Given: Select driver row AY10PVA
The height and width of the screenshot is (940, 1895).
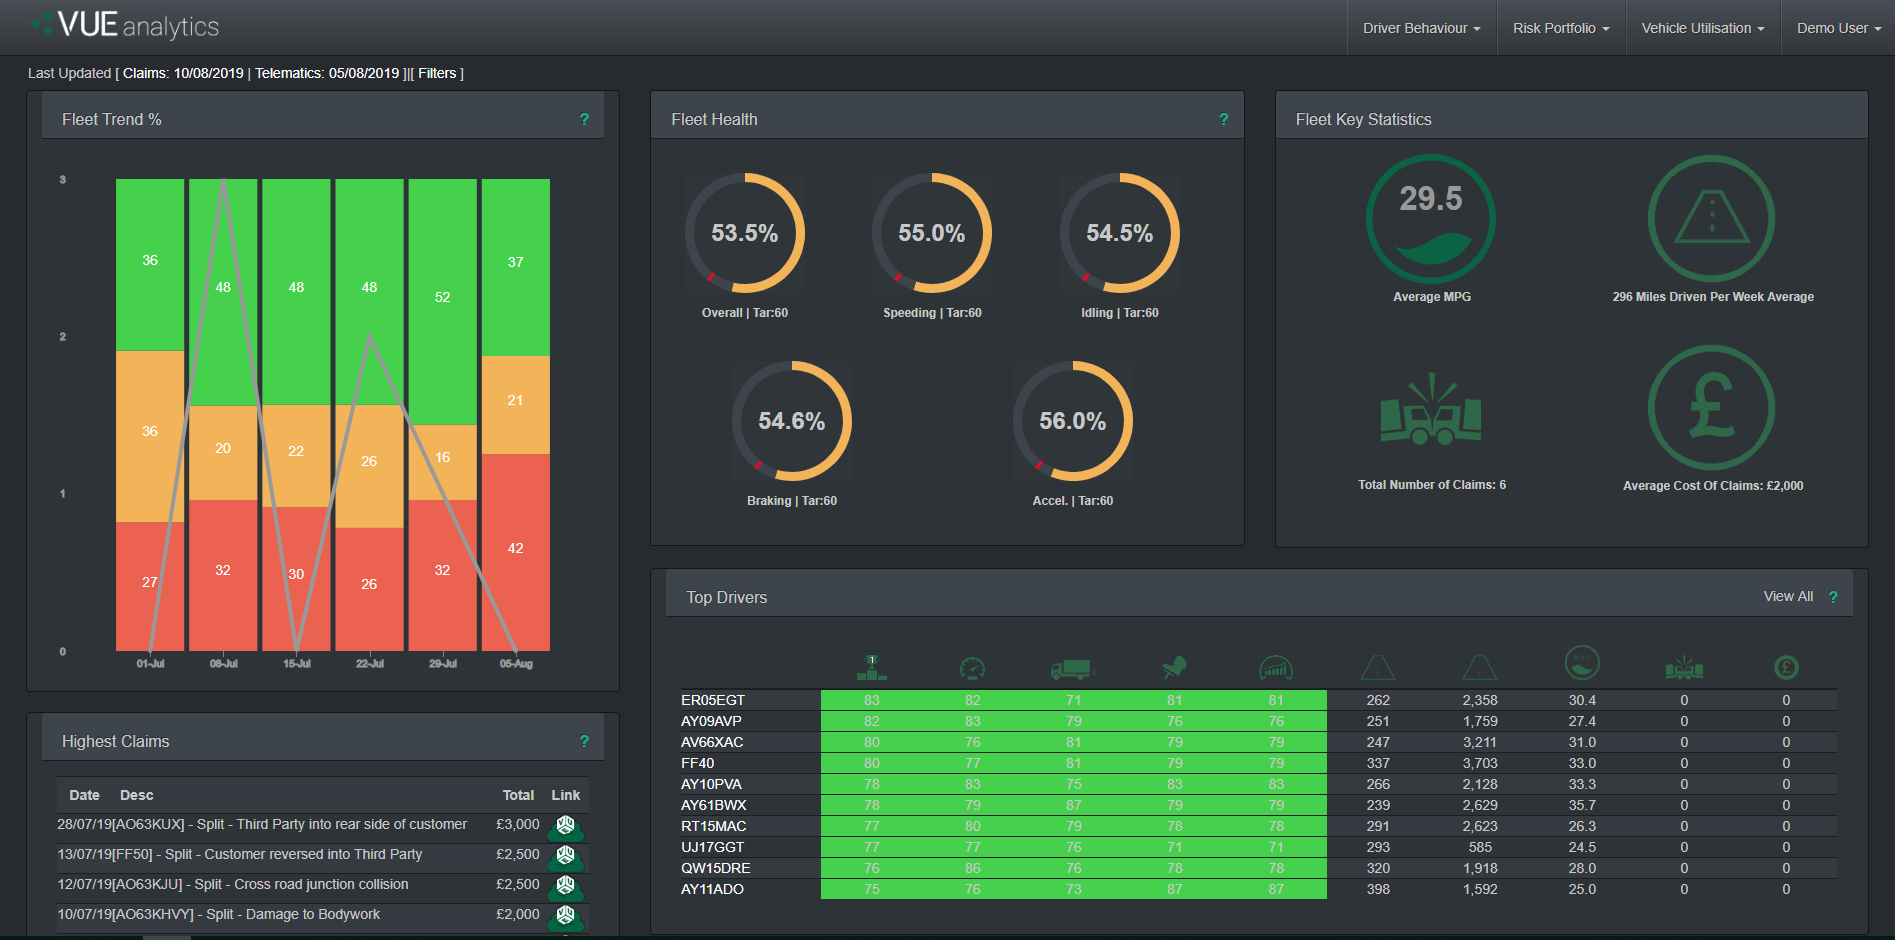Looking at the screenshot, I should click(x=1258, y=784).
